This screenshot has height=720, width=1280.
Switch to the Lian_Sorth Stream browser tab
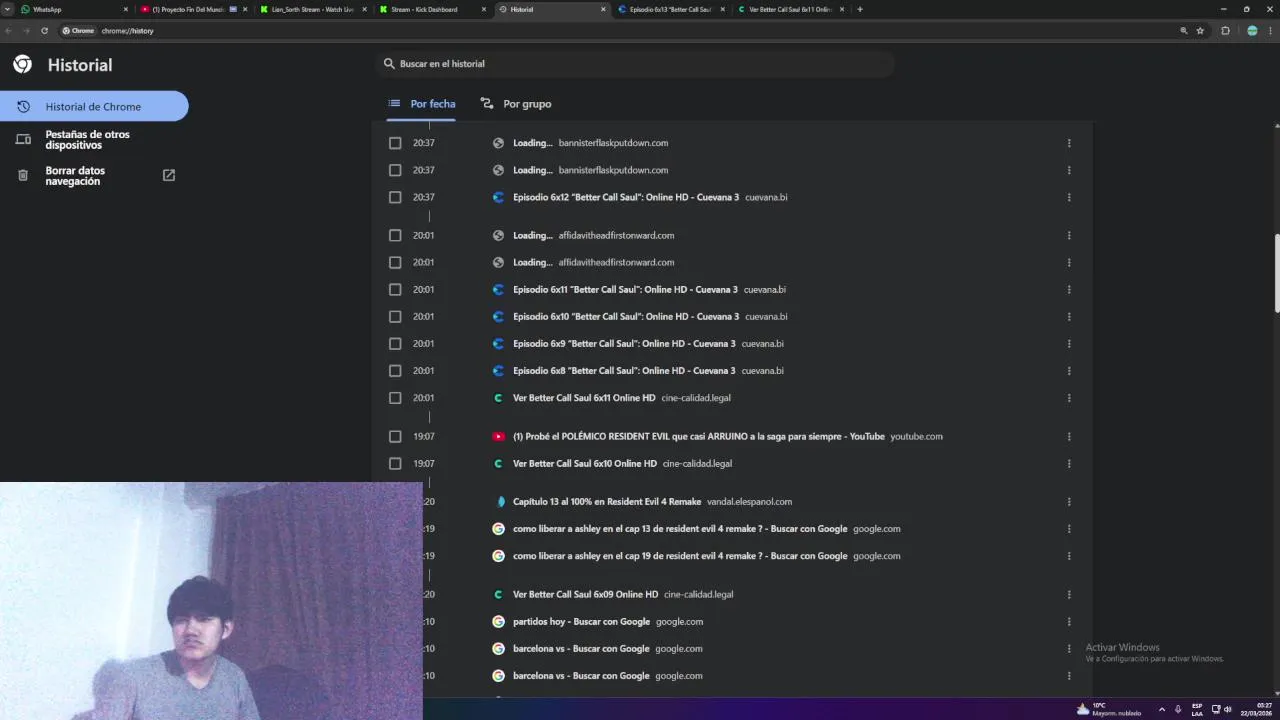pyautogui.click(x=312, y=9)
